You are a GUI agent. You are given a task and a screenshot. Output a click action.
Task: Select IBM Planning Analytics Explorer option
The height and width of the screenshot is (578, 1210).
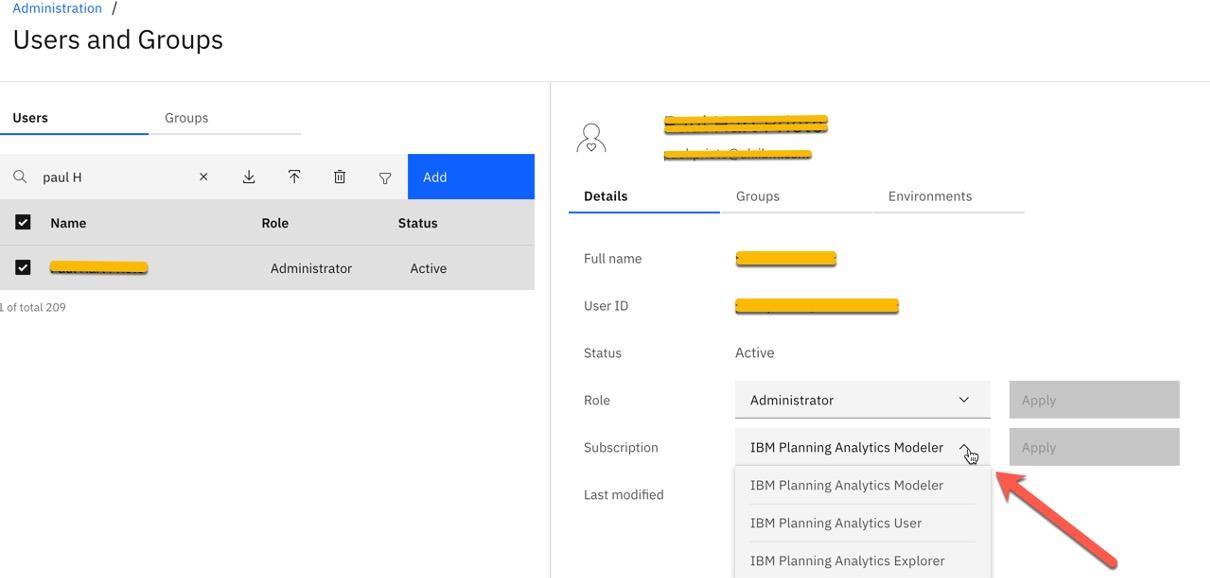click(862, 561)
